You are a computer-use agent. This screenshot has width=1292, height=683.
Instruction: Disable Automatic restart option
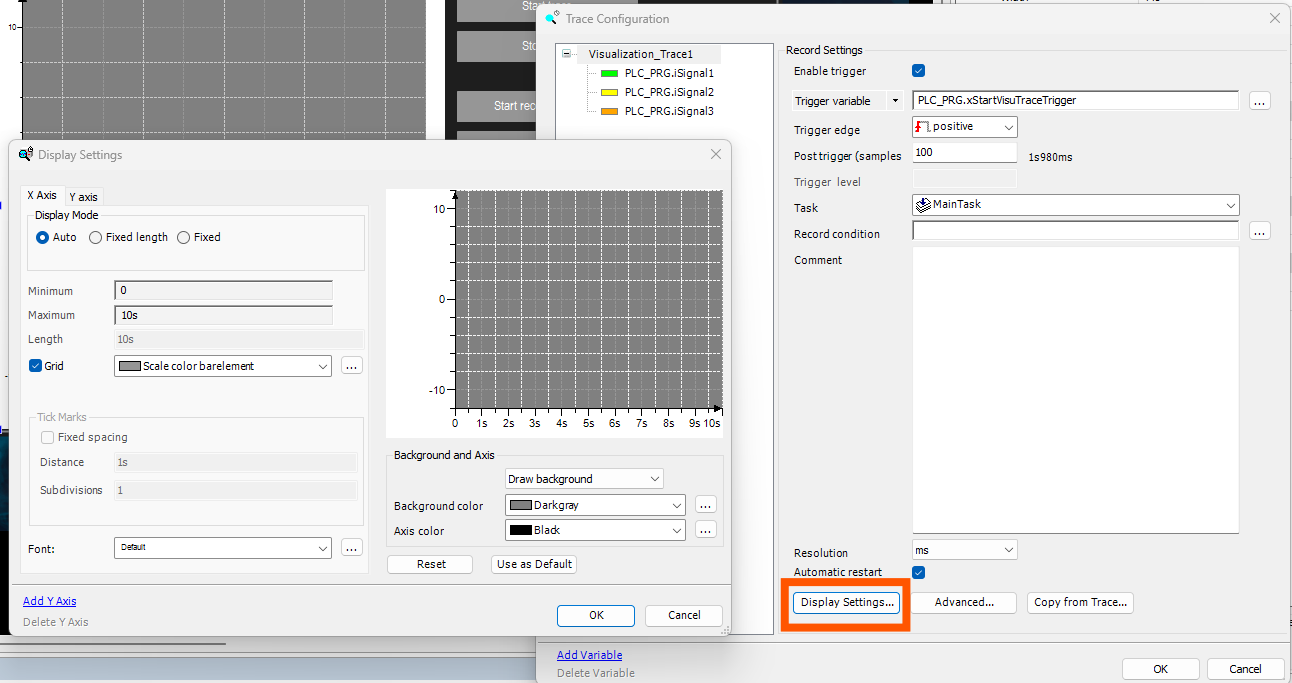pyautogui.click(x=919, y=572)
